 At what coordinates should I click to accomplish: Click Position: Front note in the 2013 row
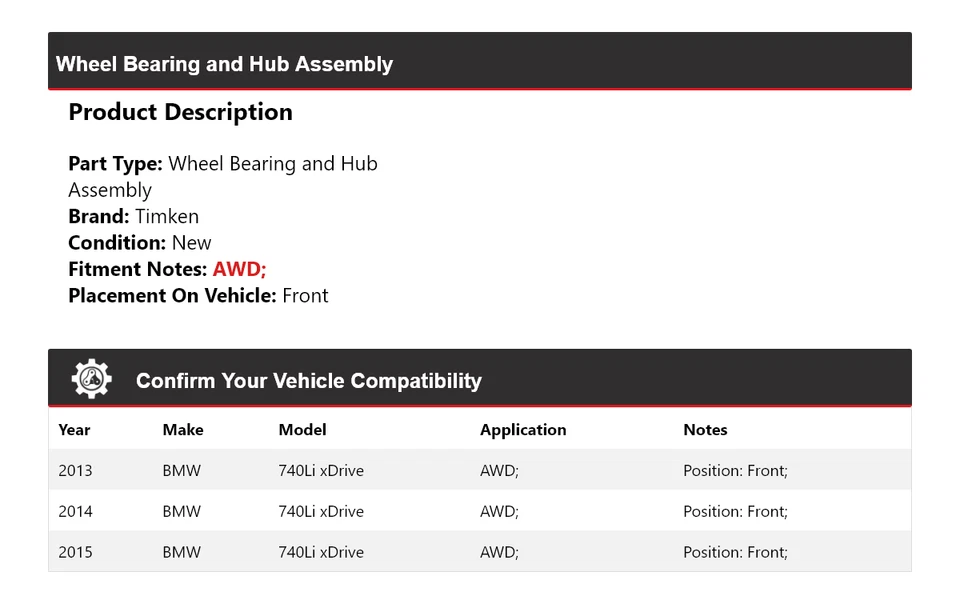(735, 470)
